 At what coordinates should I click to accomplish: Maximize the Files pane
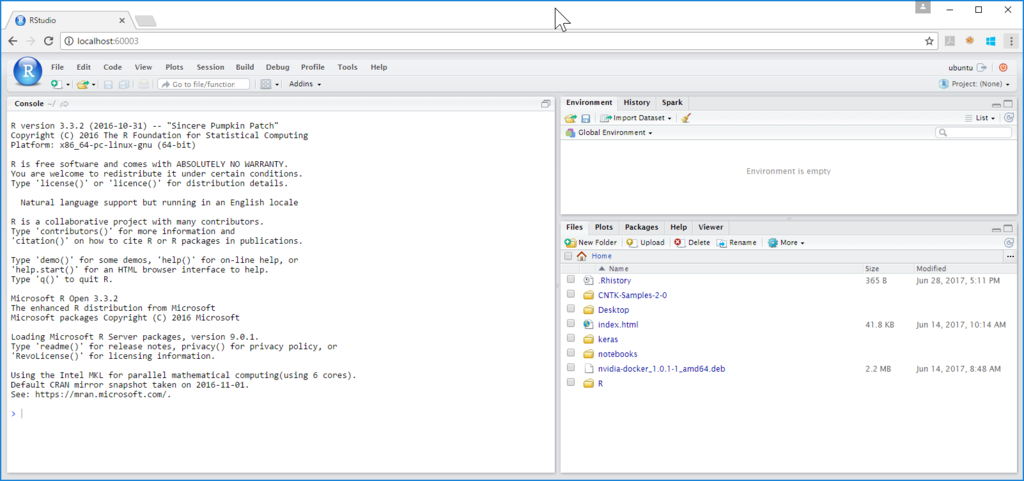click(x=1008, y=228)
